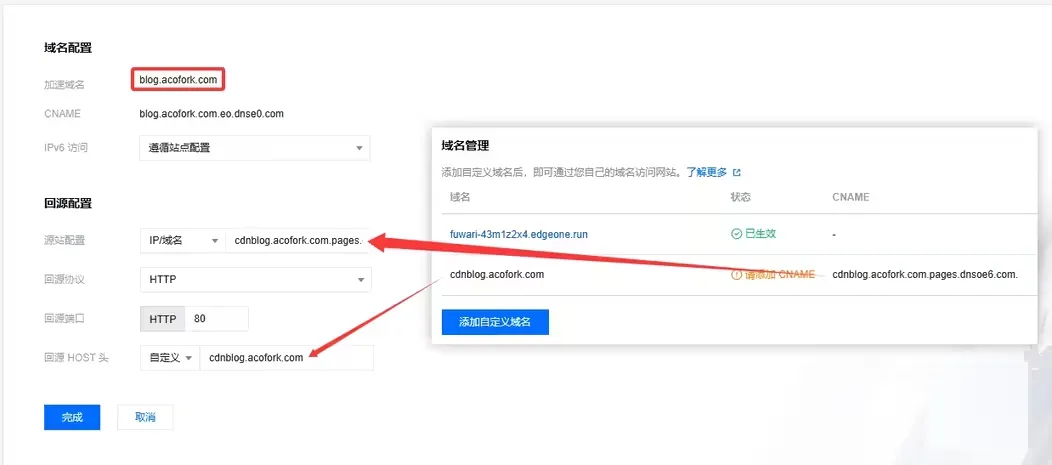
Task: Click the 取消 button
Action: click(145, 417)
